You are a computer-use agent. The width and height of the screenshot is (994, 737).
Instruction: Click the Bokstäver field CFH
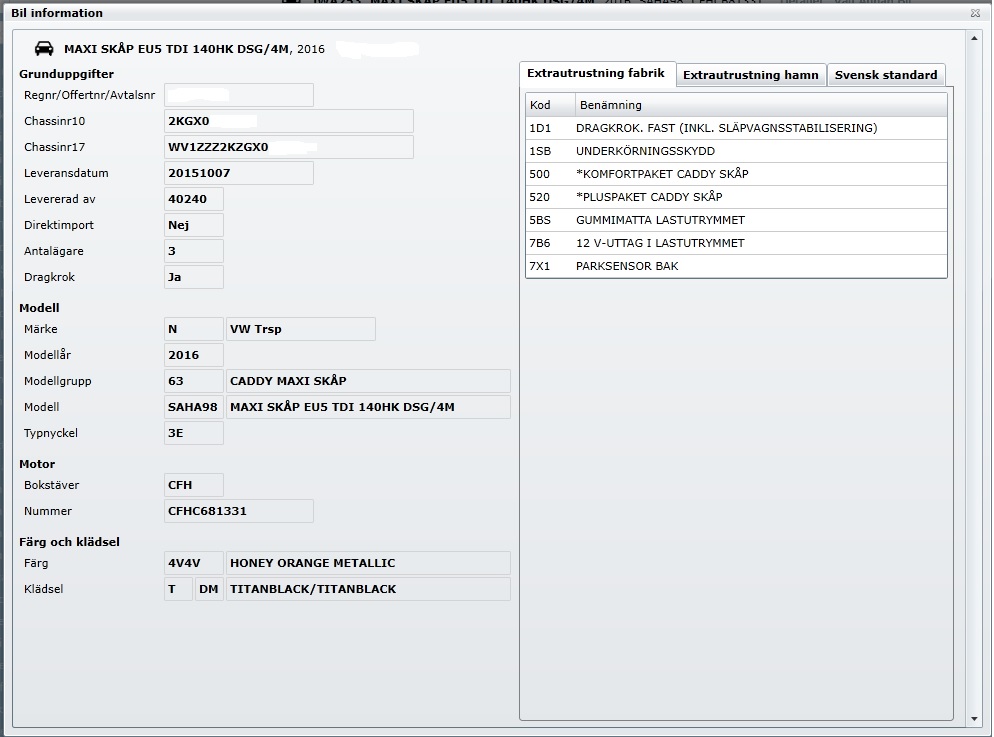(x=193, y=485)
